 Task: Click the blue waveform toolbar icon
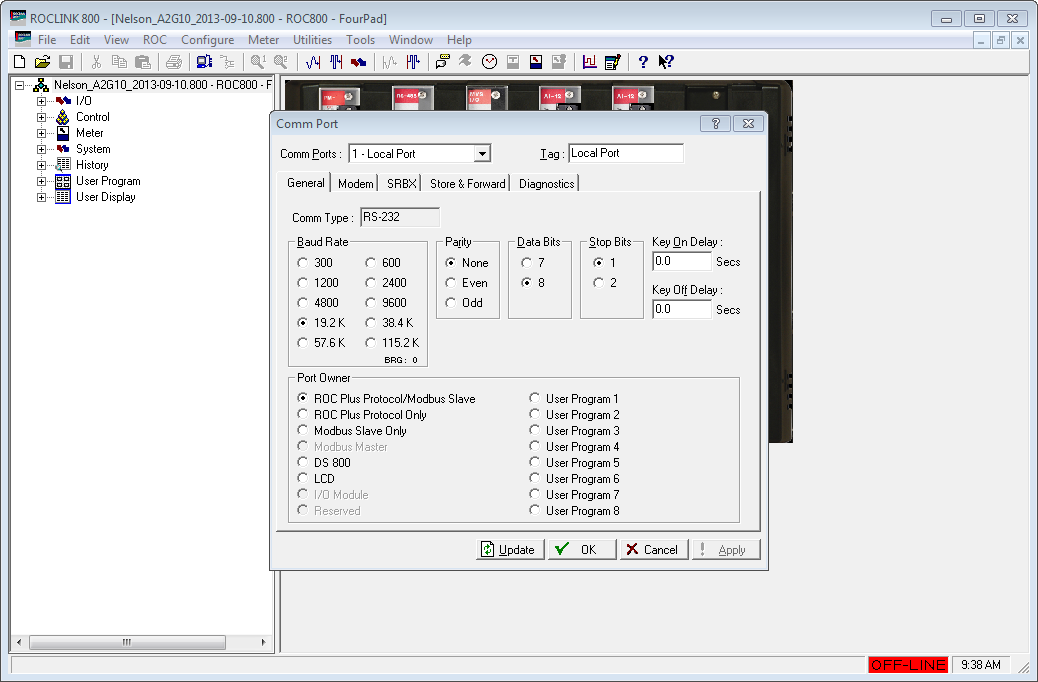pyautogui.click(x=313, y=62)
